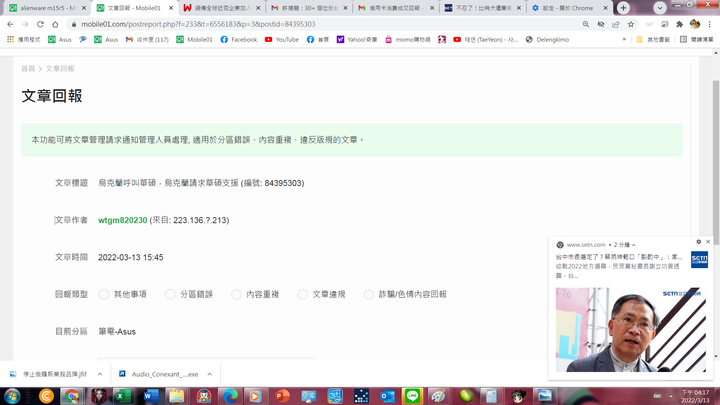Open the Chrome three-dot menu
Image resolution: width=720 pixels, height=405 pixels.
[709, 24]
